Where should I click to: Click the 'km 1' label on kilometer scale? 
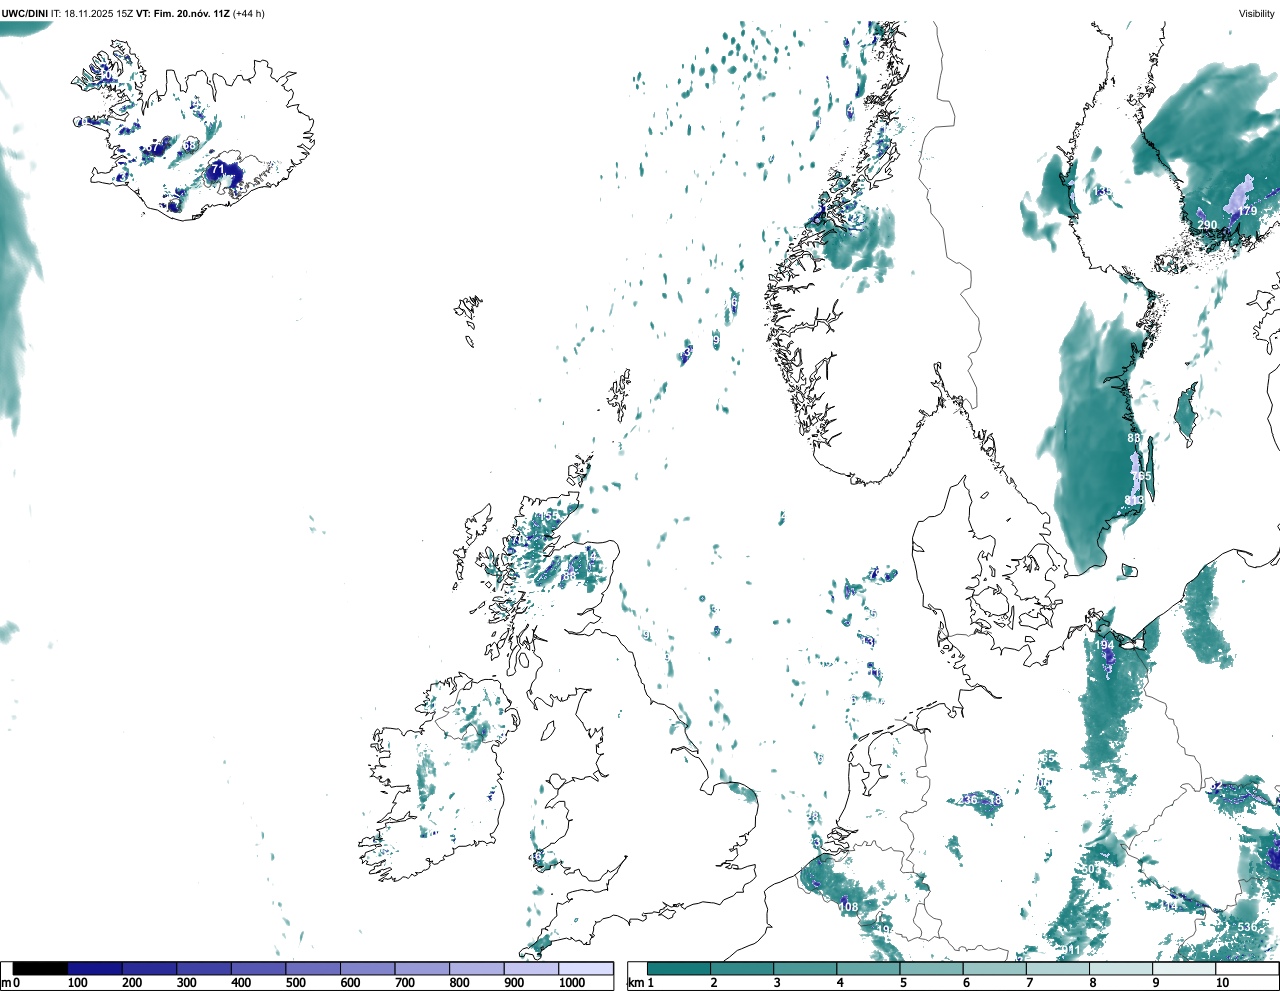[640, 983]
